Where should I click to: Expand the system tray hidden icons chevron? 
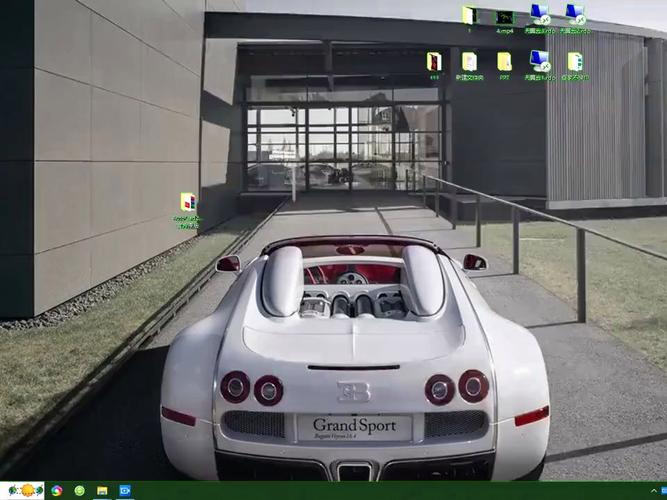tap(654, 491)
